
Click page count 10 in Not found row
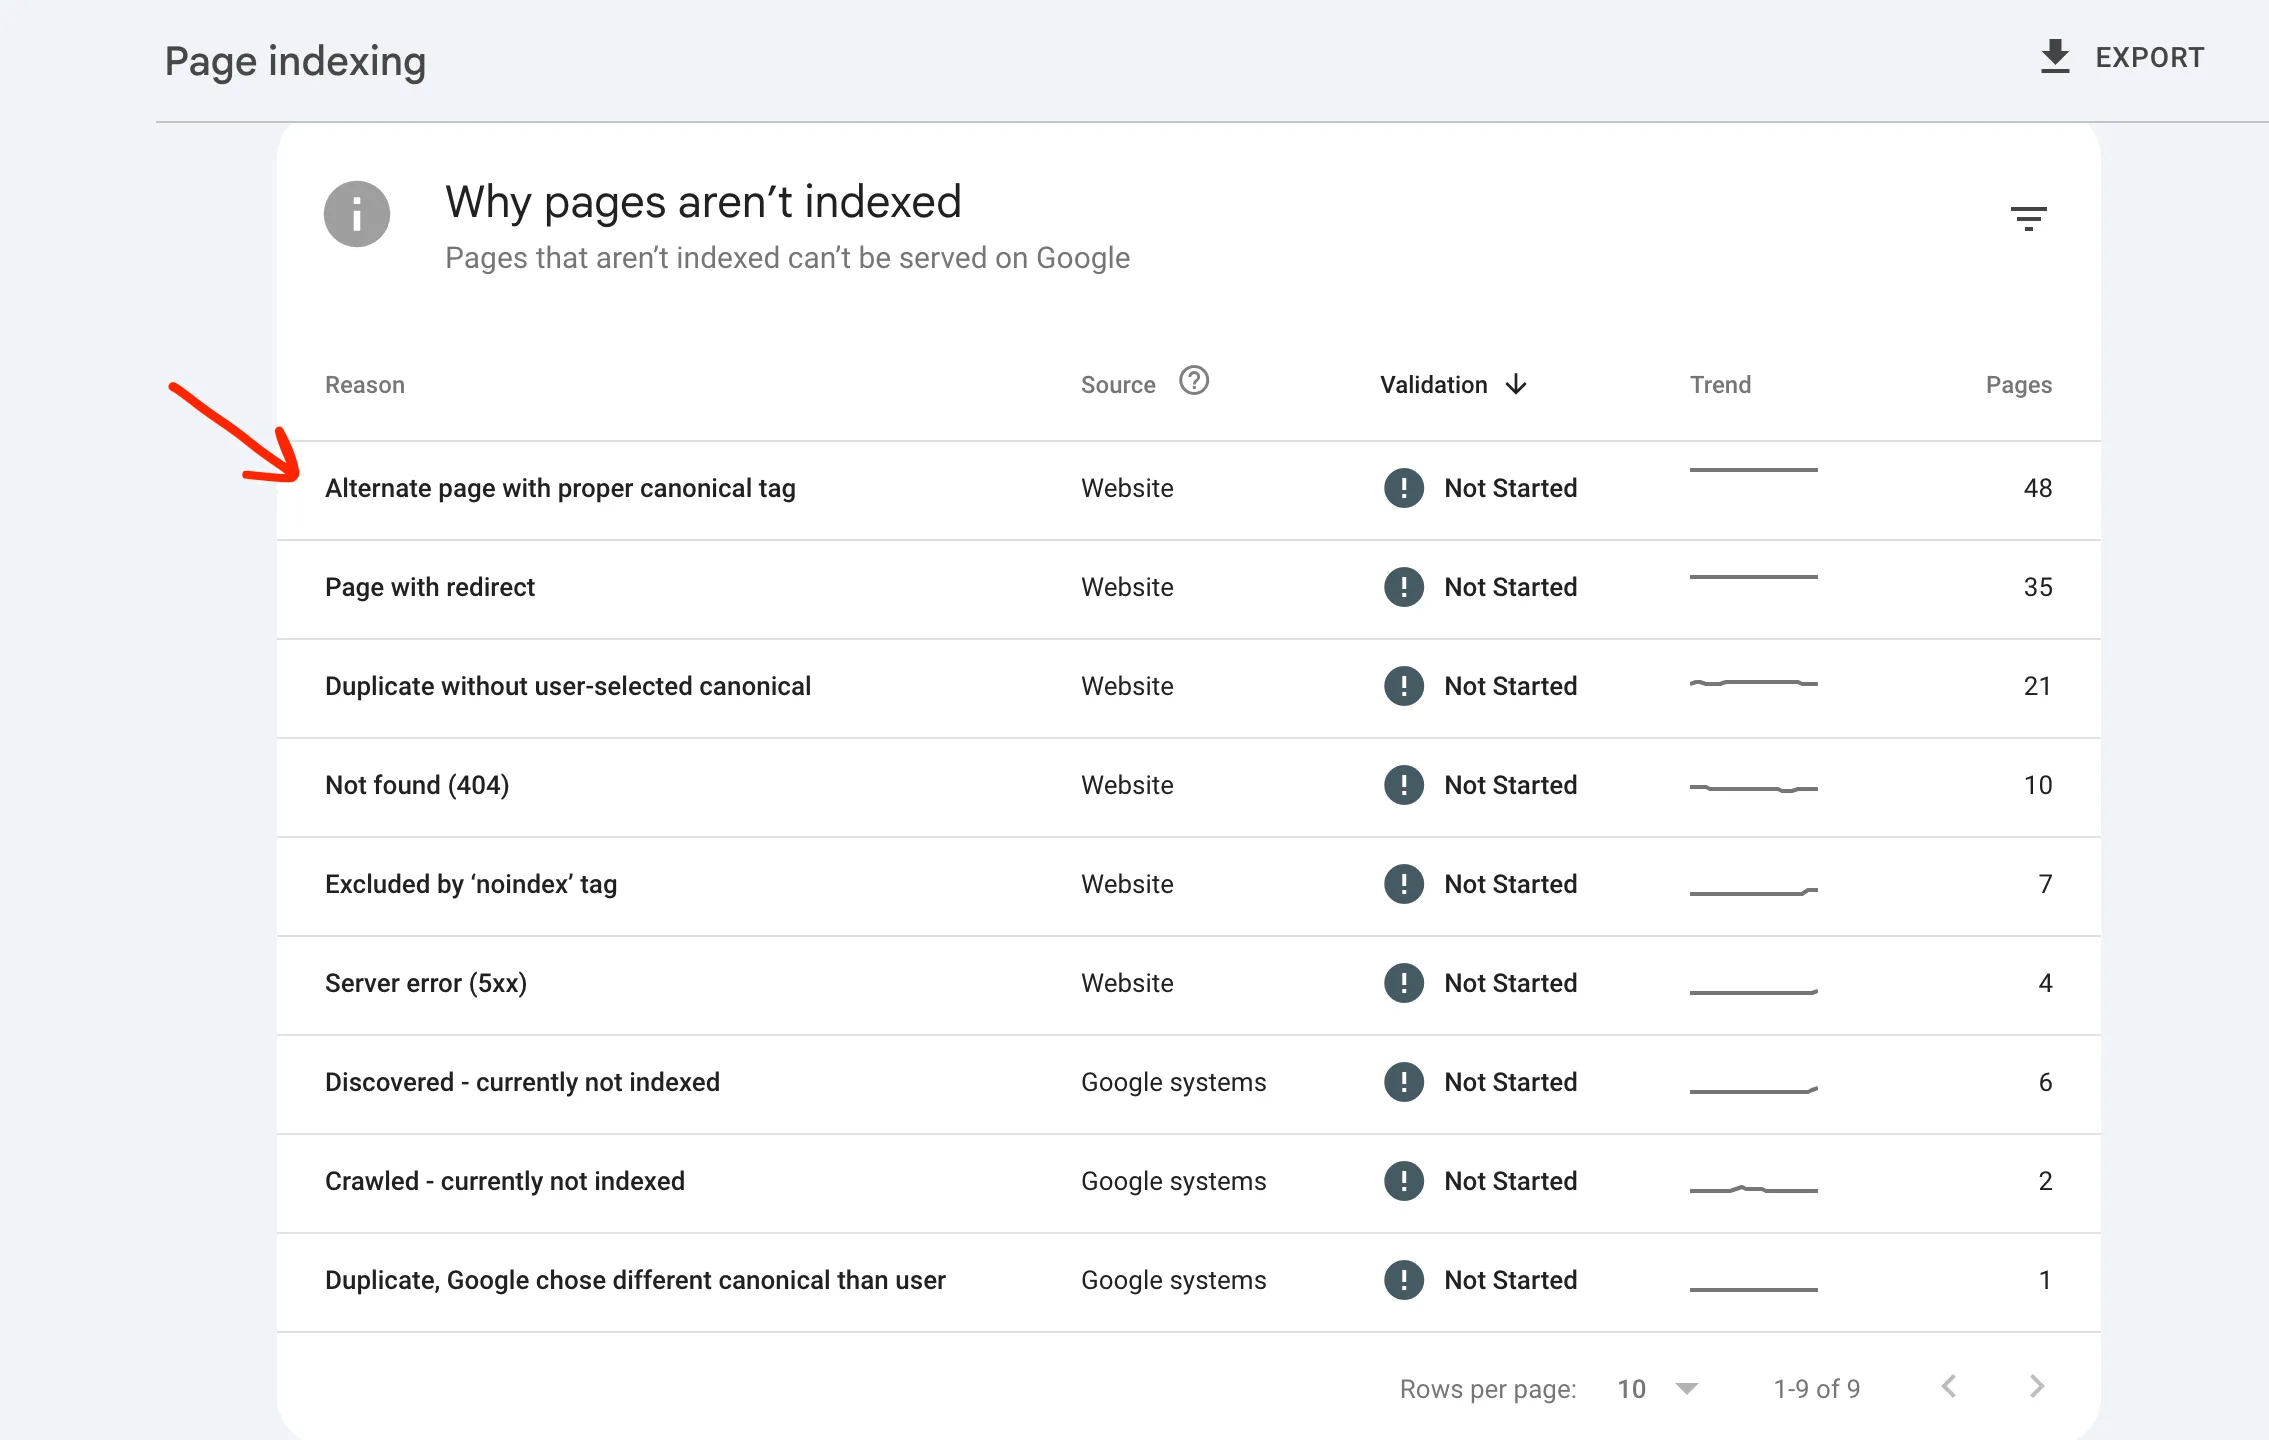2037,785
